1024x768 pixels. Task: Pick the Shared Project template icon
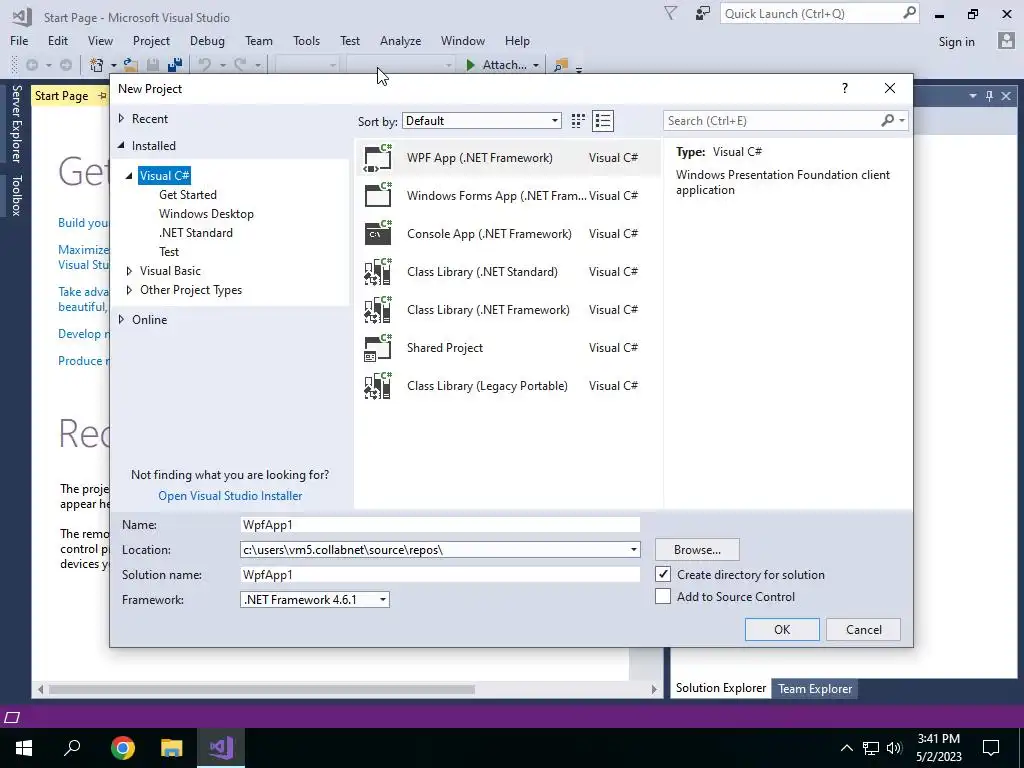pyautogui.click(x=377, y=347)
